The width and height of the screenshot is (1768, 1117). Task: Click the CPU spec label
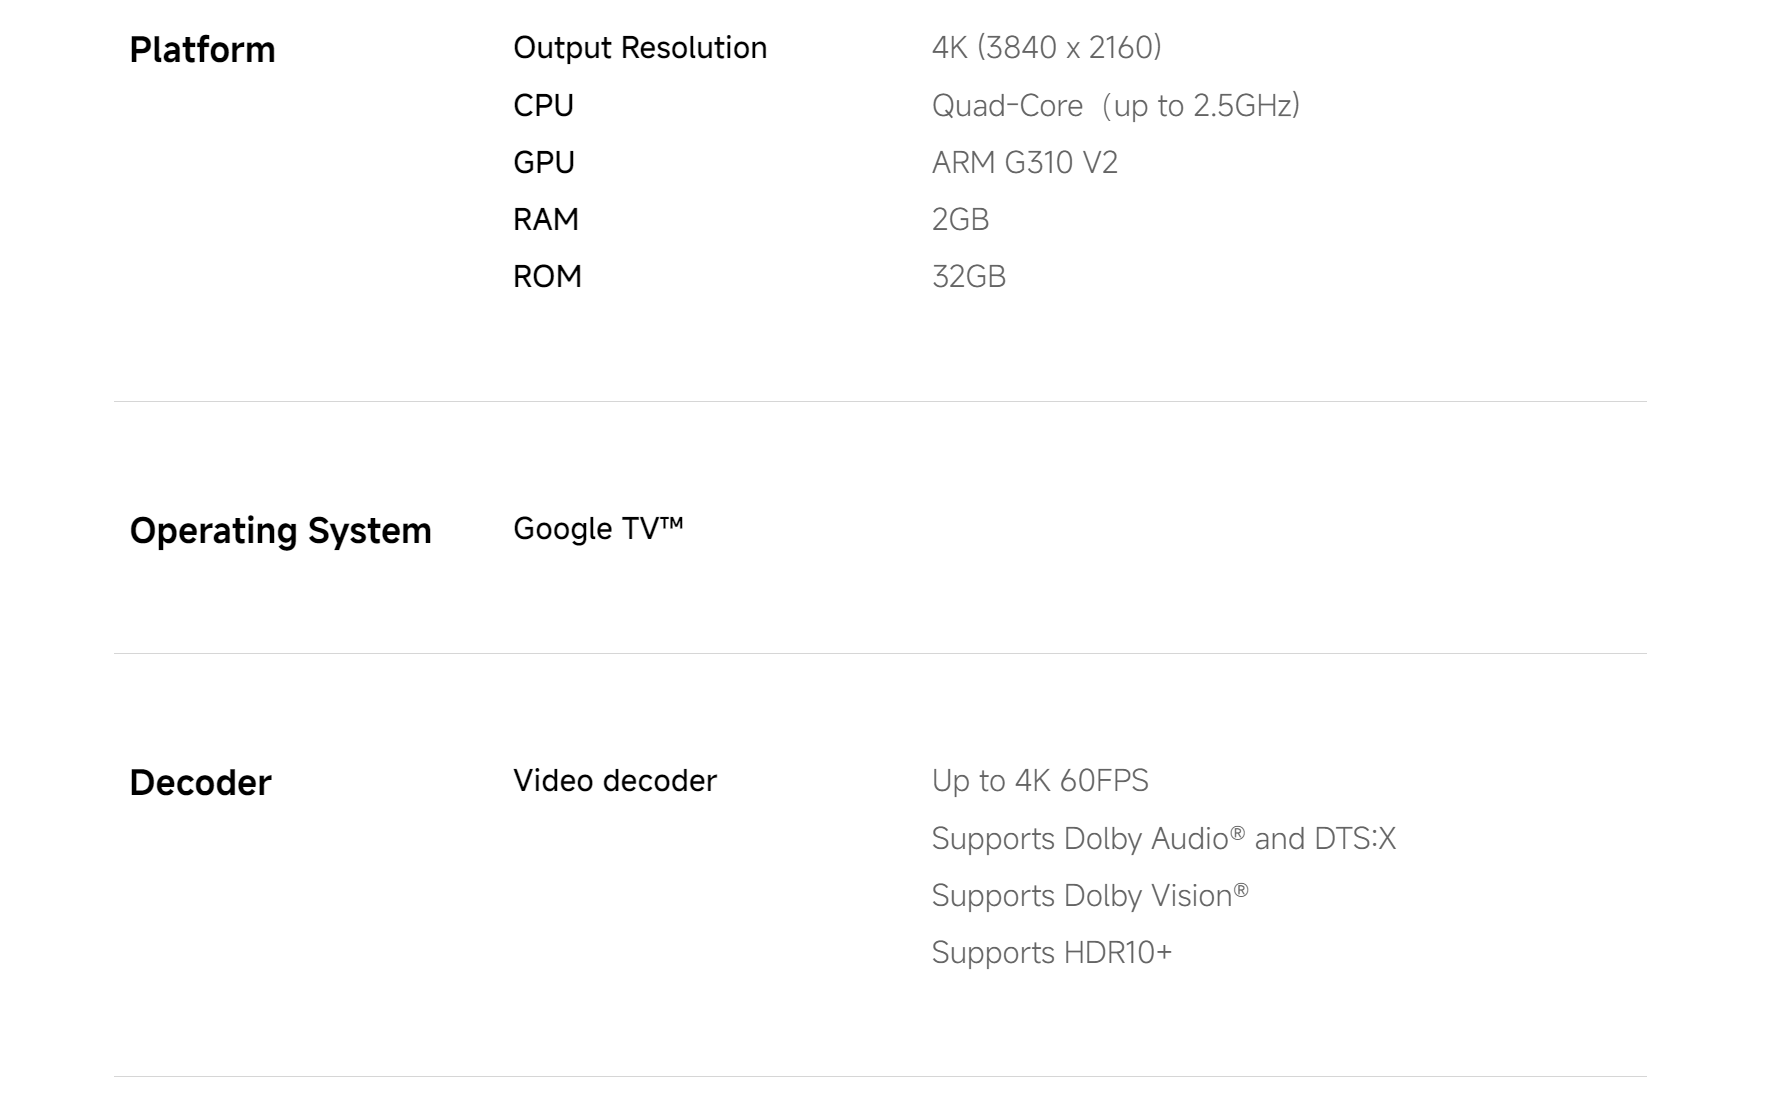(543, 105)
